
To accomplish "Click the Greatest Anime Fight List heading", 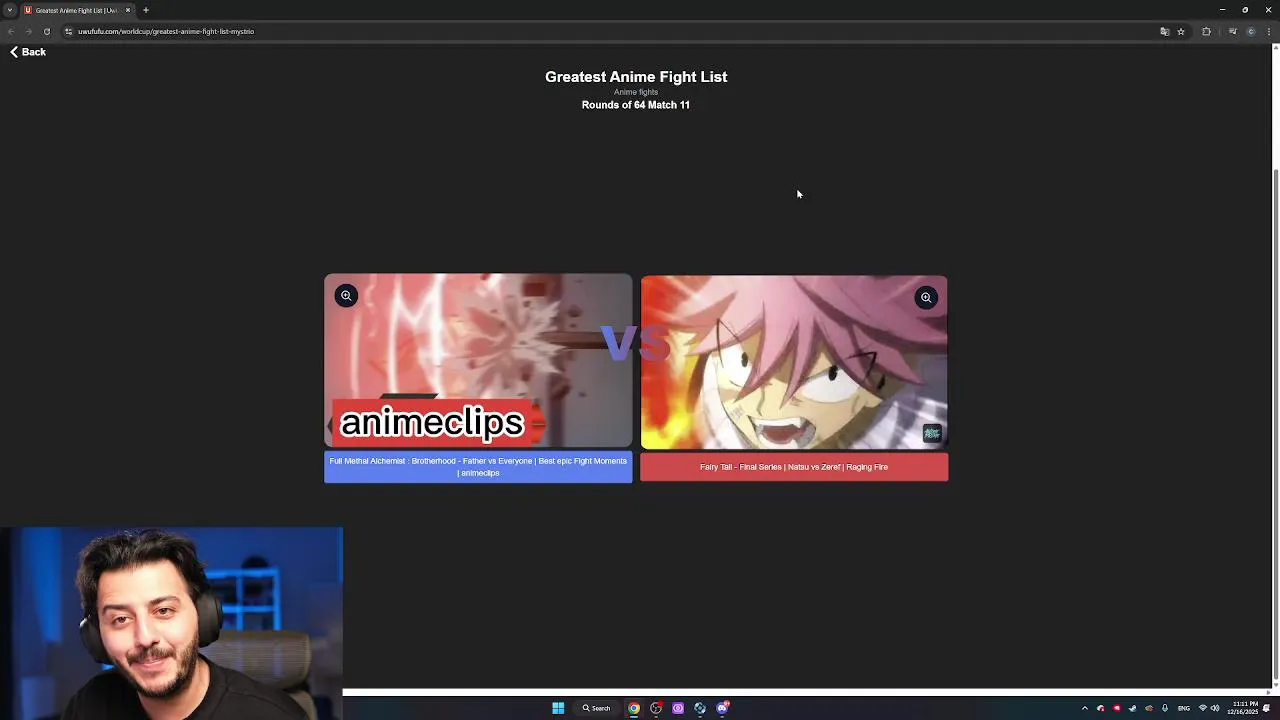I will tap(636, 77).
